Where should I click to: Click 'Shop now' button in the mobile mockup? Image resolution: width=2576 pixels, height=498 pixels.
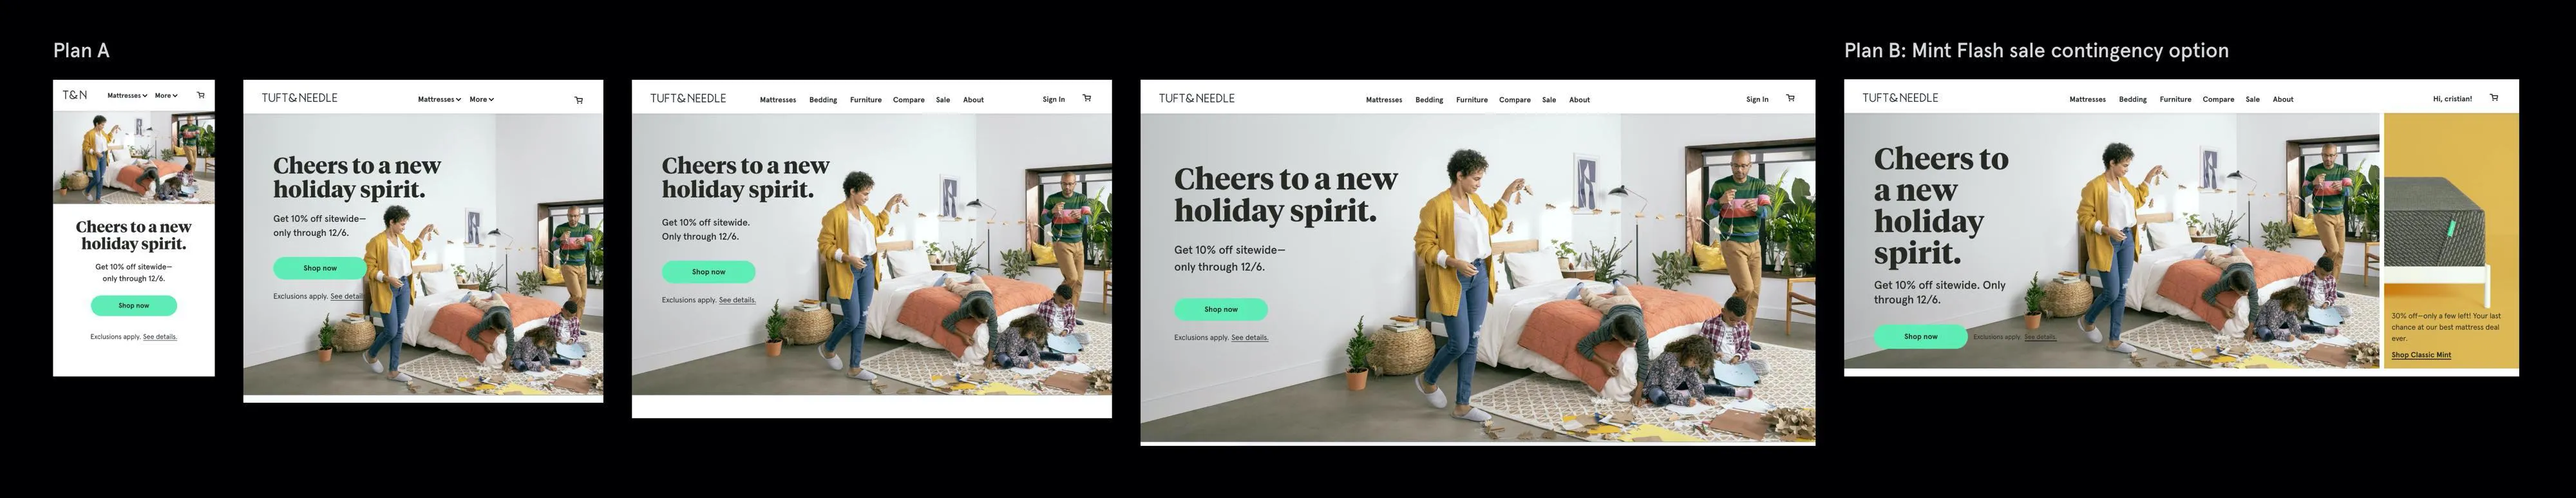tap(134, 305)
